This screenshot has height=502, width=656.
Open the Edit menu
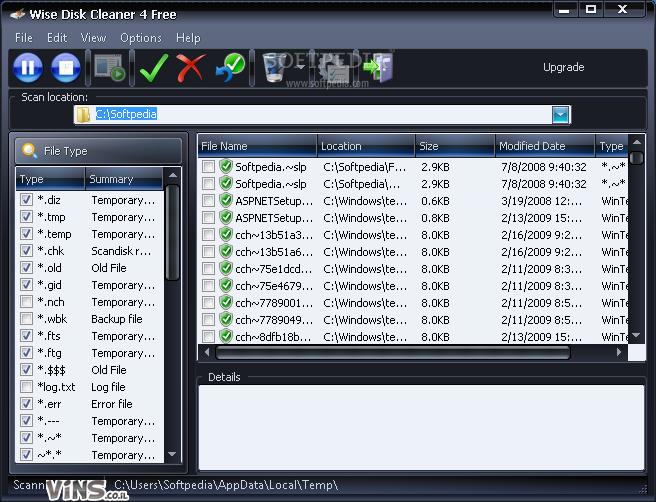(57, 38)
